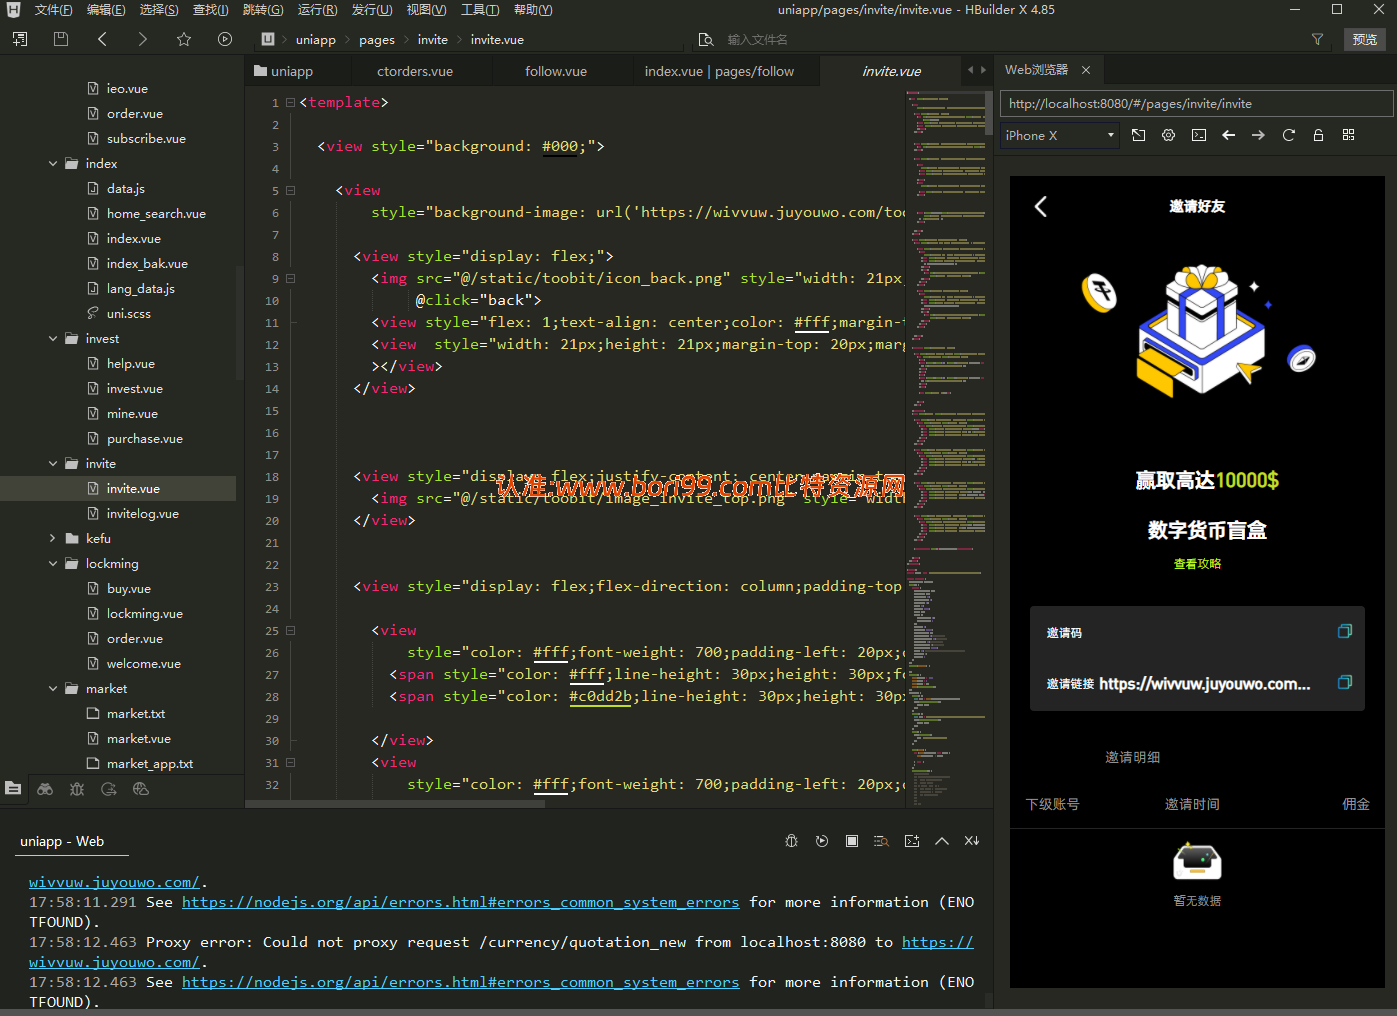The height and width of the screenshot is (1016, 1397).
Task: Close the Web浏览器 tab
Action: [x=1086, y=70]
